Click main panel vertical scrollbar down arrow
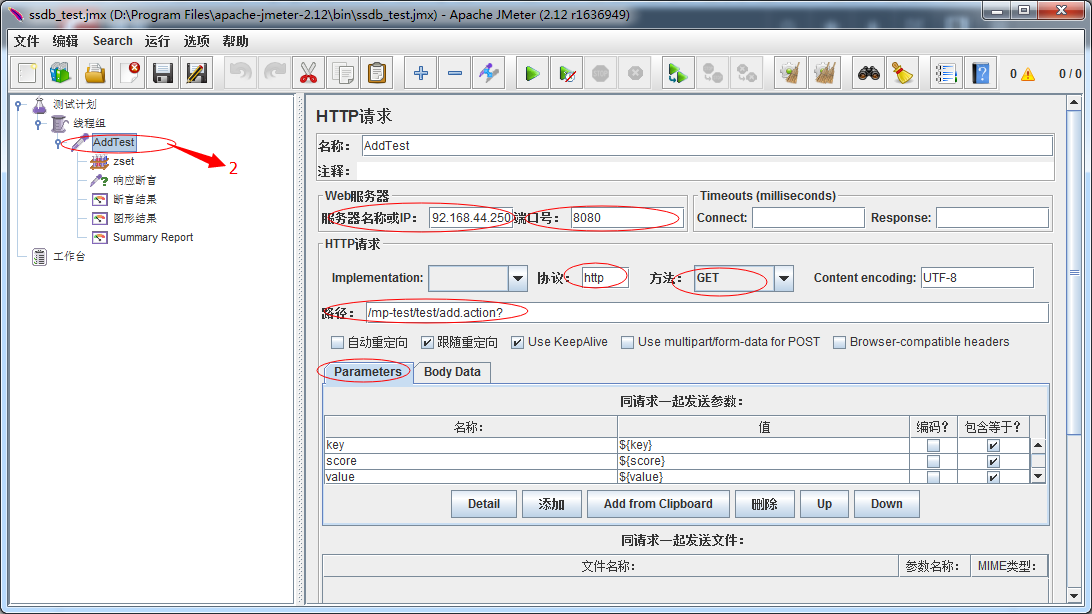1092x614 pixels. (x=1073, y=596)
